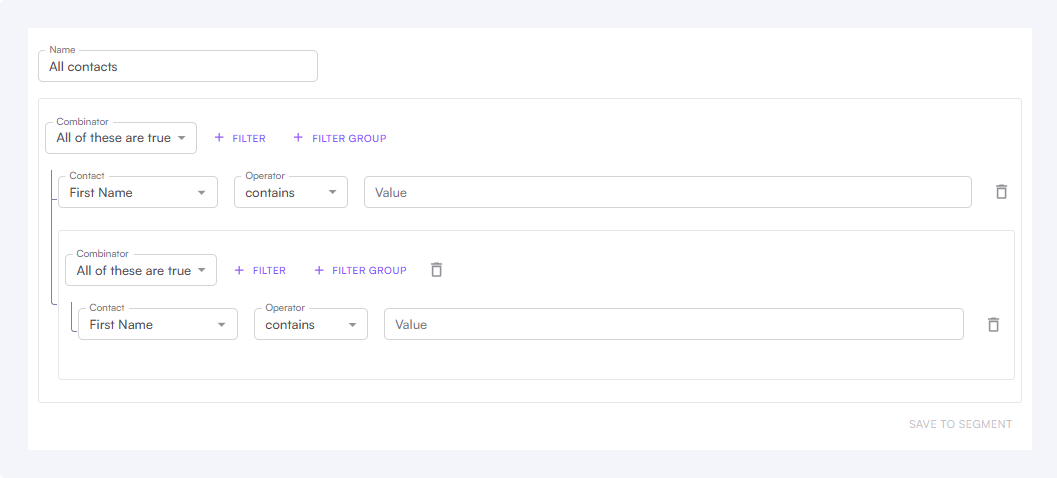Open the nested filter's Operator dropdown
1057x478 pixels.
311,324
